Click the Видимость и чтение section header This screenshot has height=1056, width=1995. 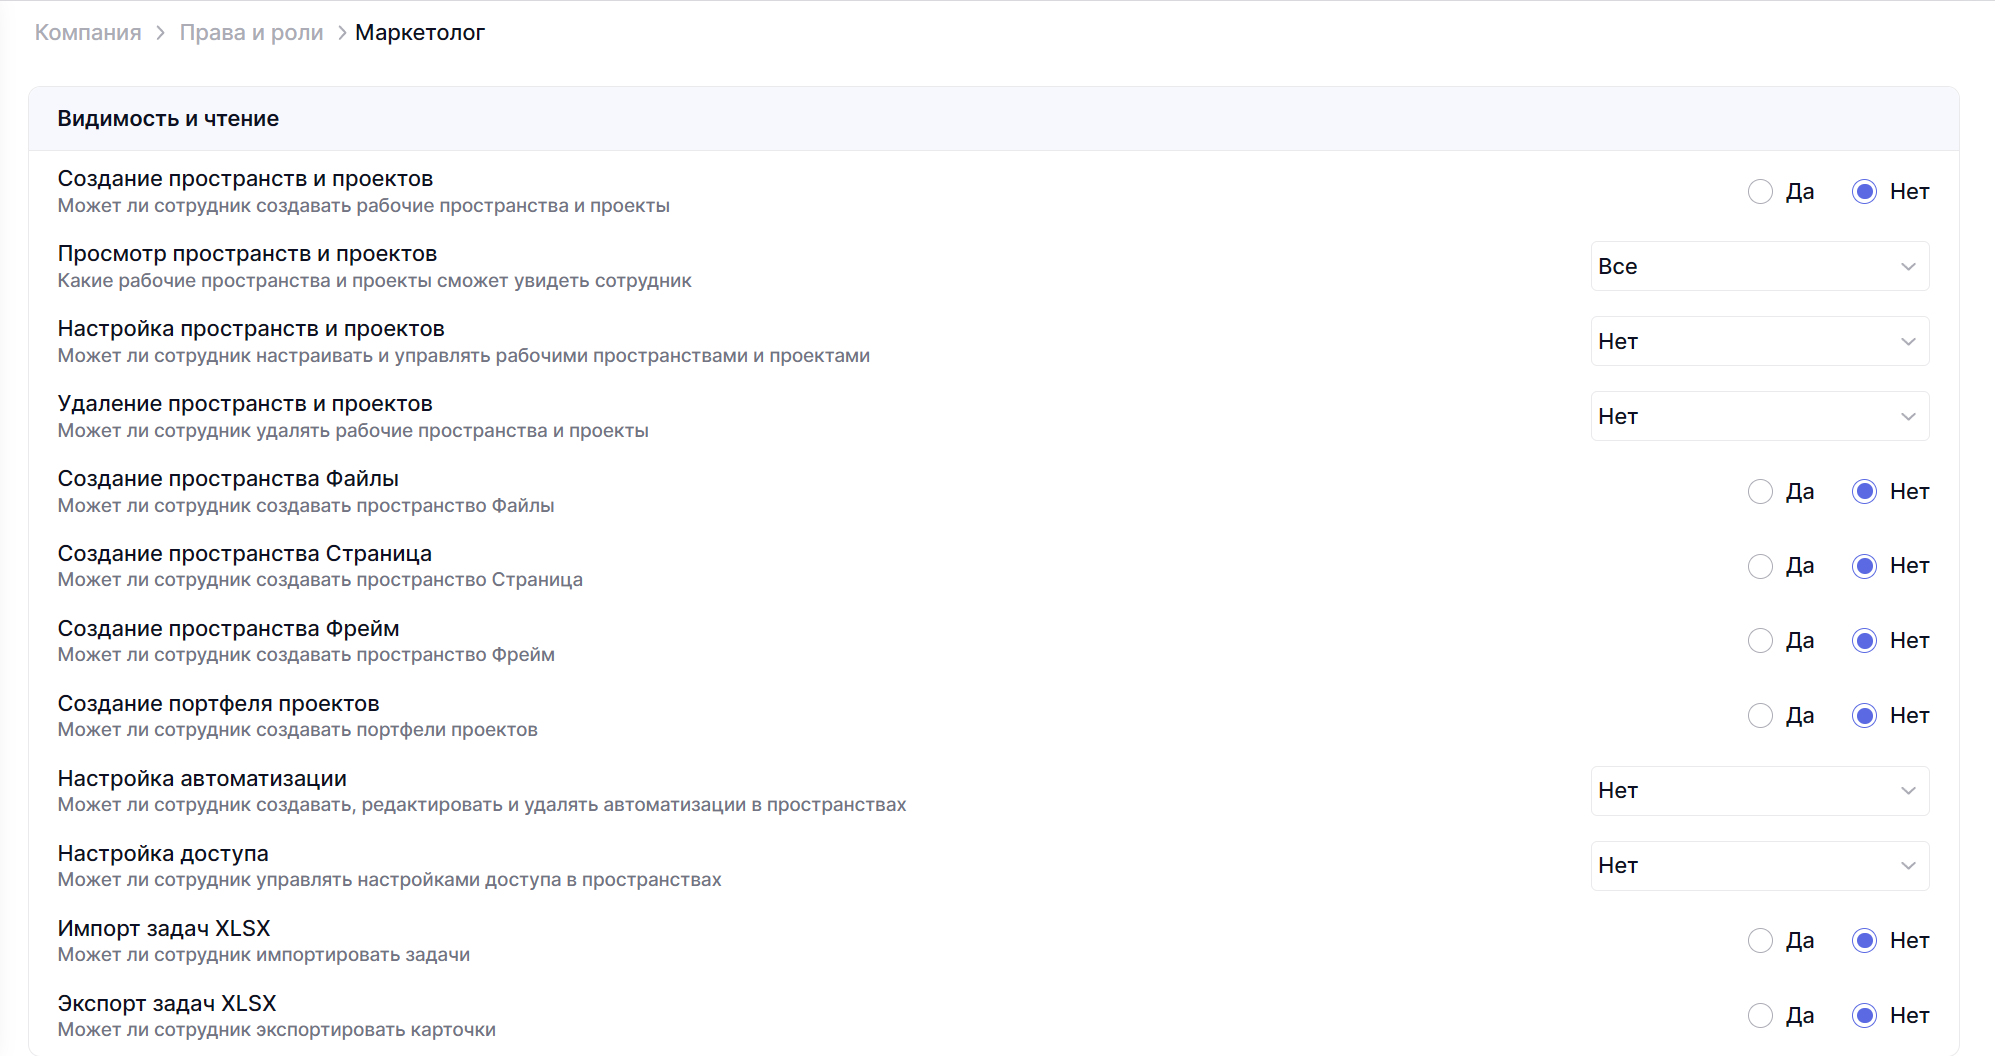[x=168, y=119]
